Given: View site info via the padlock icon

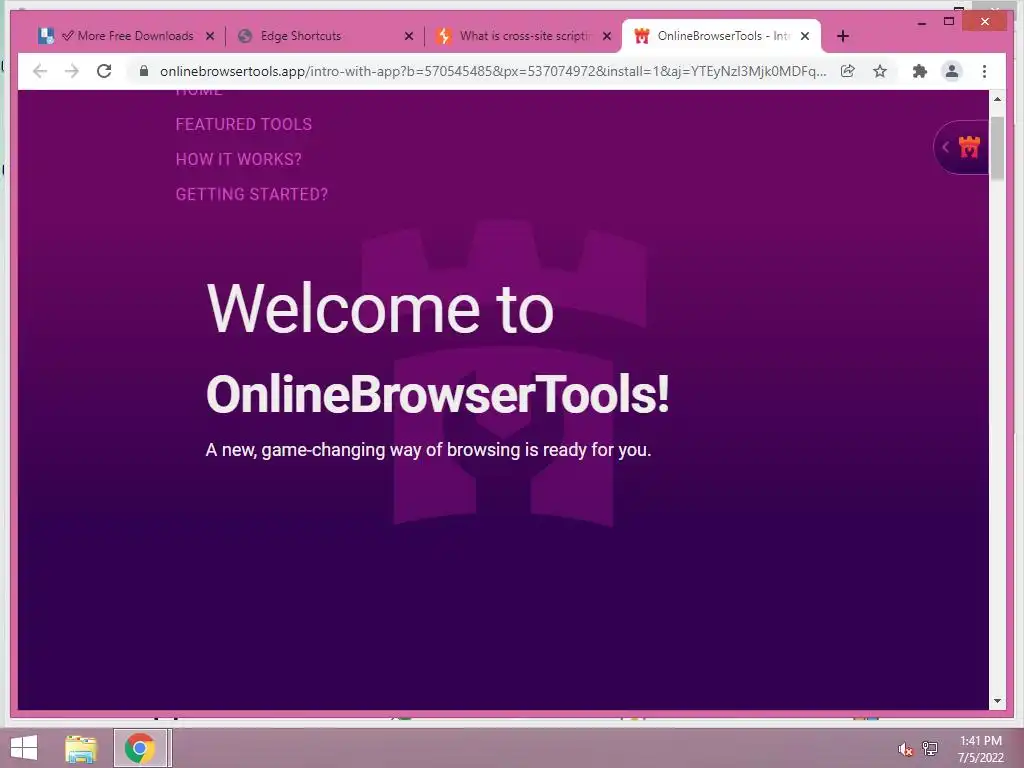Looking at the screenshot, I should pyautogui.click(x=144, y=71).
